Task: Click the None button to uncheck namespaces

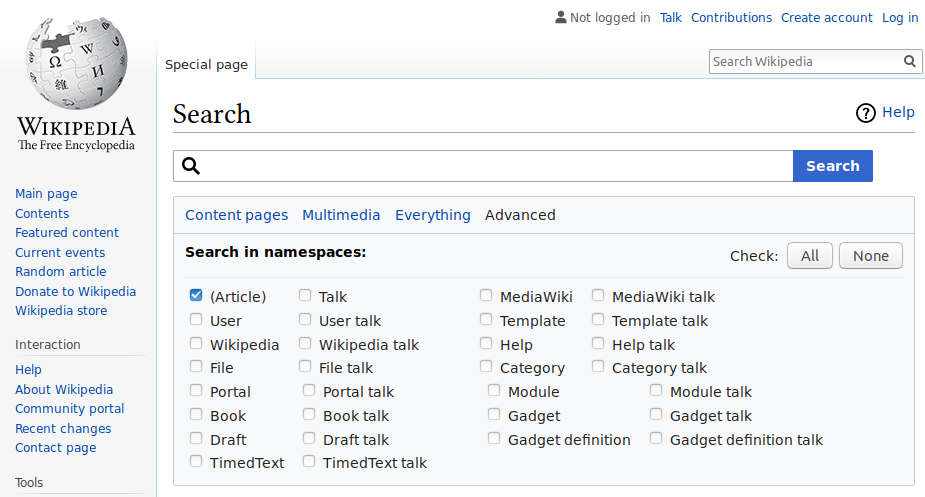Action: (870, 256)
